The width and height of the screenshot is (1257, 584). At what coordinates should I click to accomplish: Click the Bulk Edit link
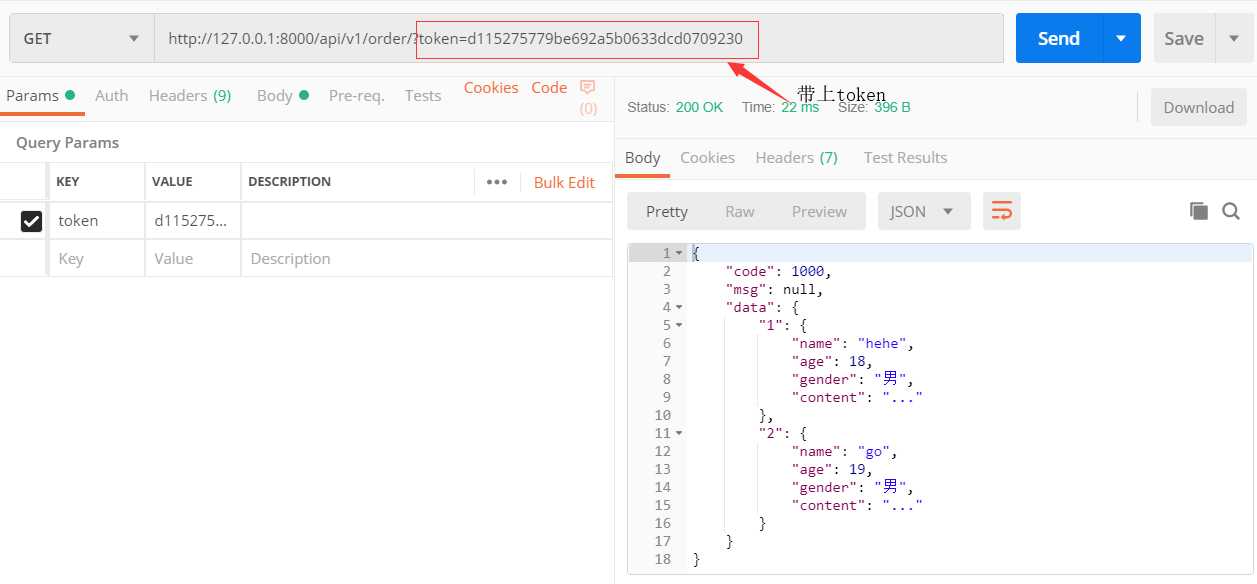(x=564, y=182)
